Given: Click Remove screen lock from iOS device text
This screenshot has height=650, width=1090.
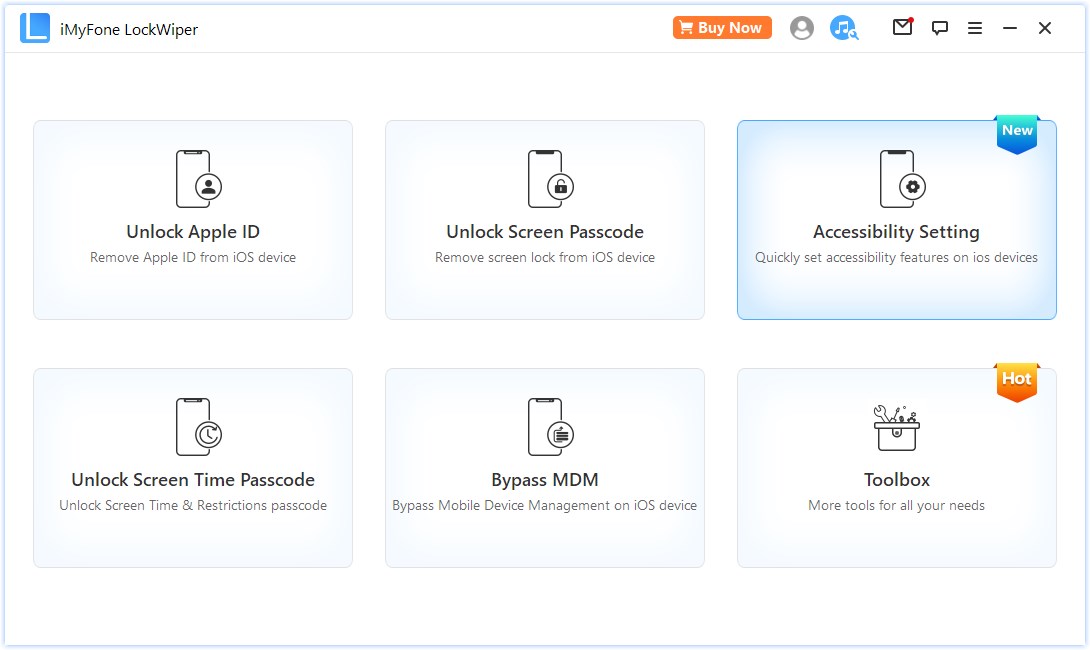Looking at the screenshot, I should [x=544, y=257].
